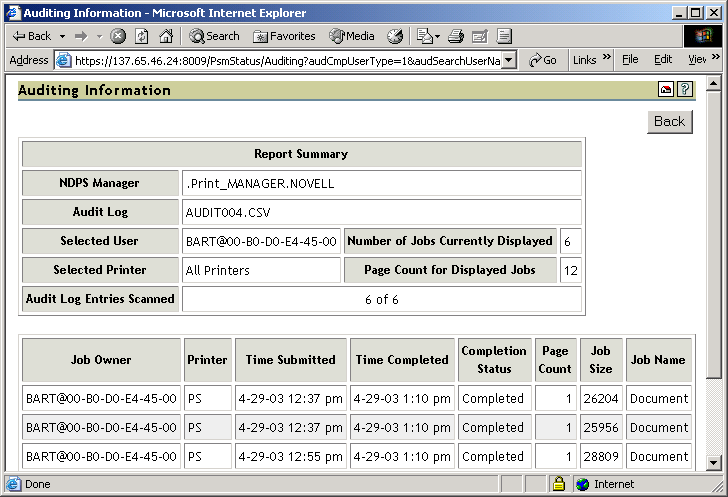Click the Done status bar page icon

(13, 484)
